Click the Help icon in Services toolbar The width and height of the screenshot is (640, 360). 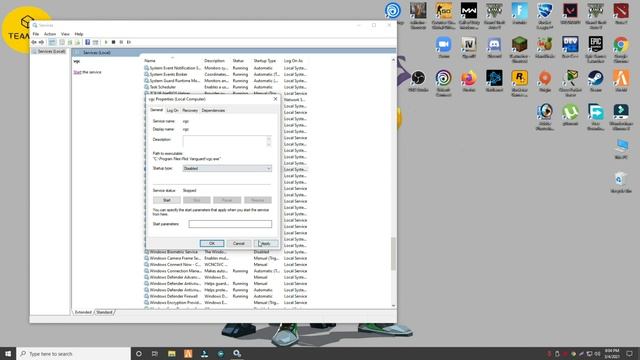(87, 42)
